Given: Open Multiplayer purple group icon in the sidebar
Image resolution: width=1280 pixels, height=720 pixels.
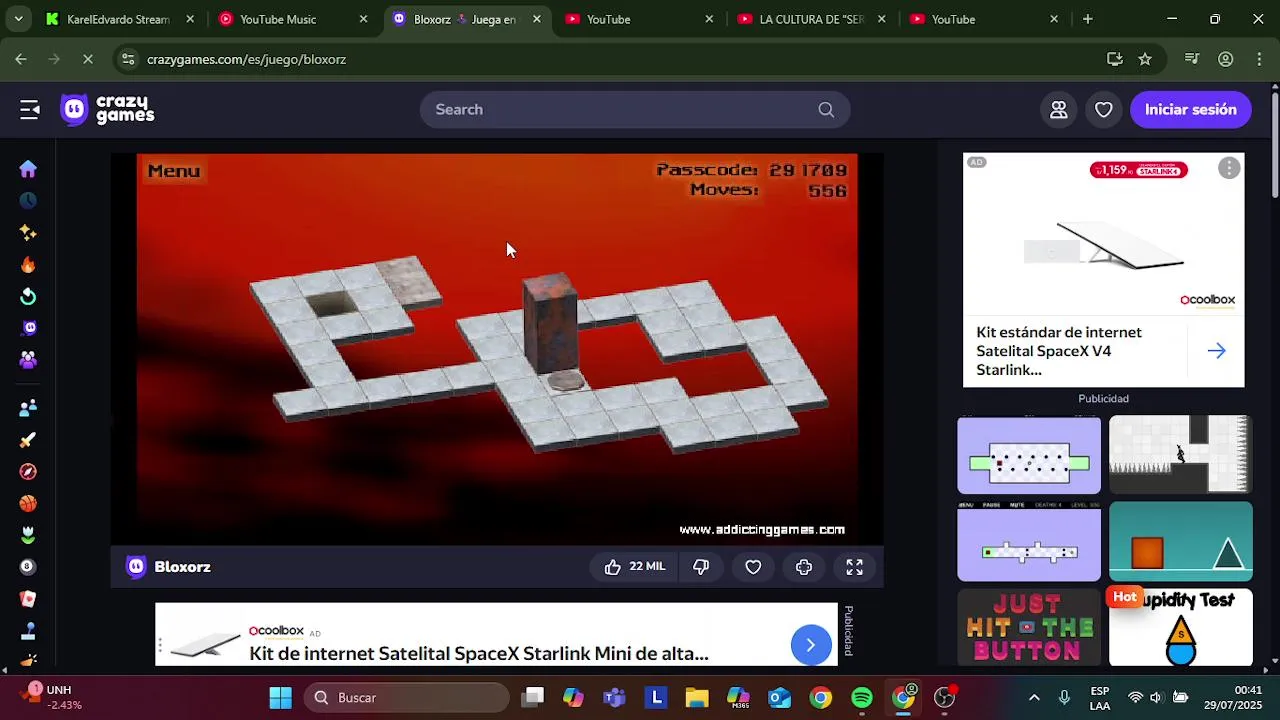Looking at the screenshot, I should point(28,360).
